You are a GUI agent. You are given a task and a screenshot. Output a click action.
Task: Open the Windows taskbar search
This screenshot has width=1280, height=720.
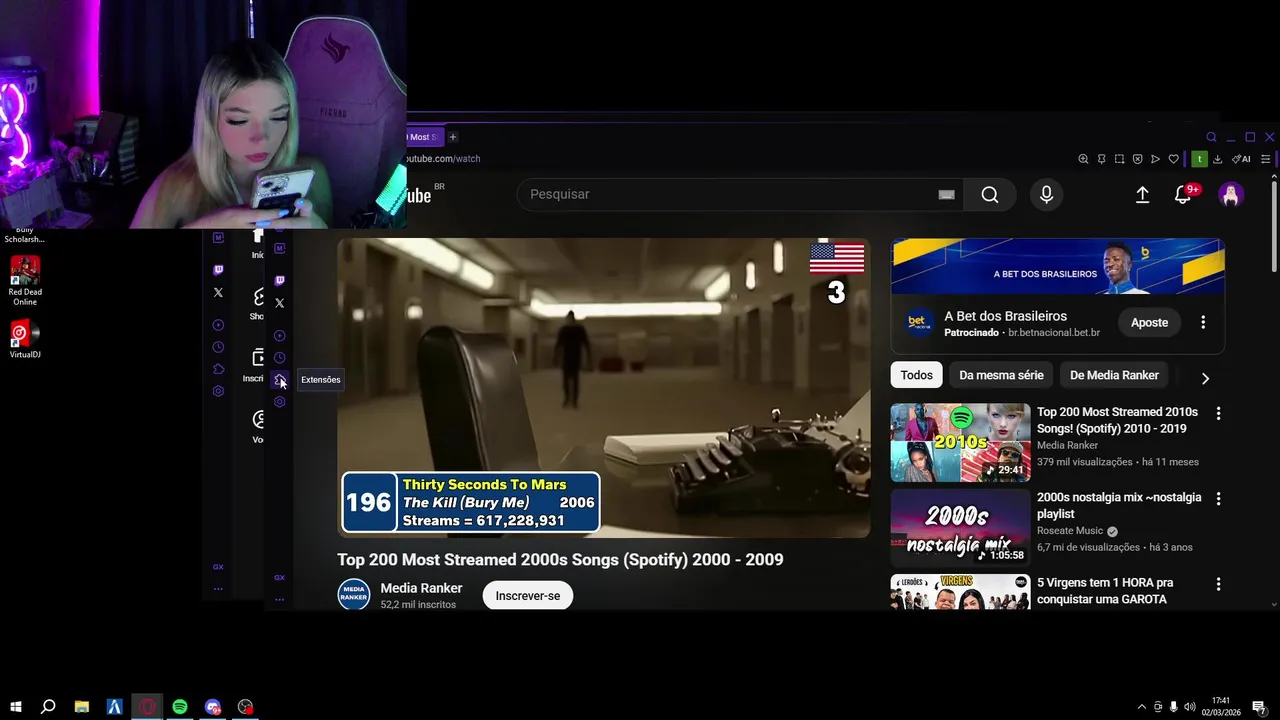[48, 707]
